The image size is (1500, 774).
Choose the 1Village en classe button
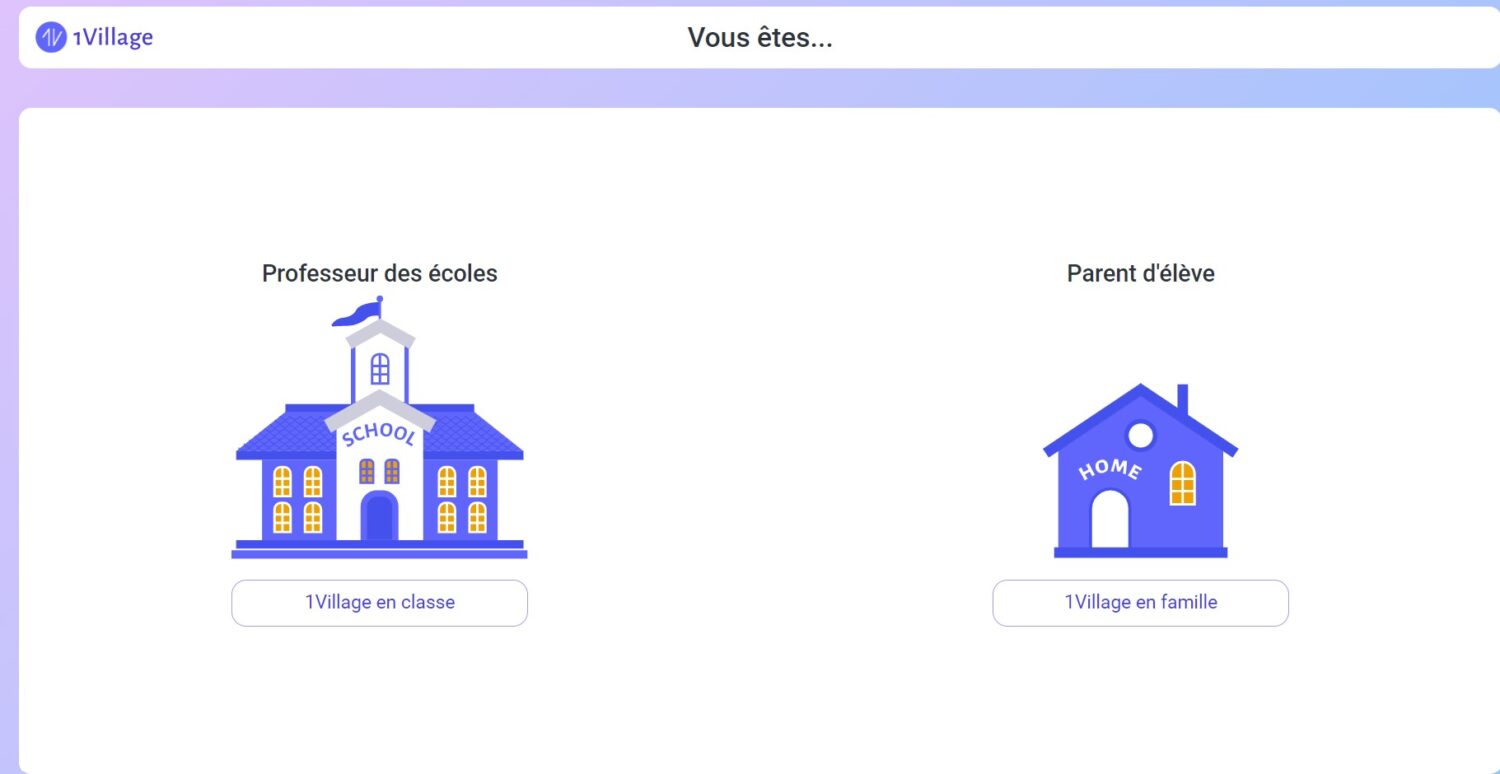point(380,603)
